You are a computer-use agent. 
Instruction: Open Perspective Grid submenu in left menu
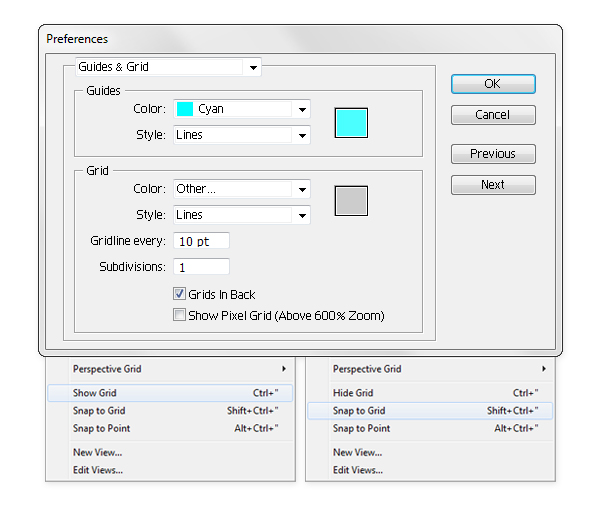pos(170,369)
